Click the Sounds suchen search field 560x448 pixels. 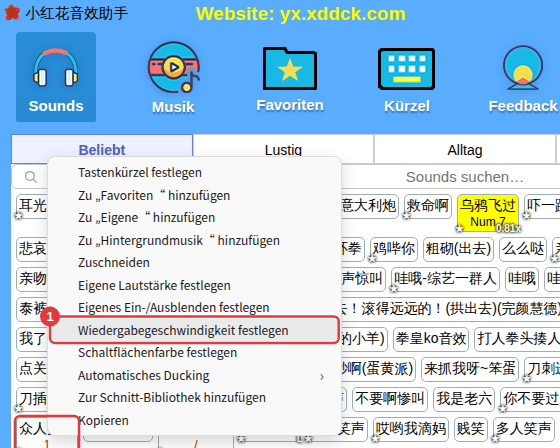[464, 177]
